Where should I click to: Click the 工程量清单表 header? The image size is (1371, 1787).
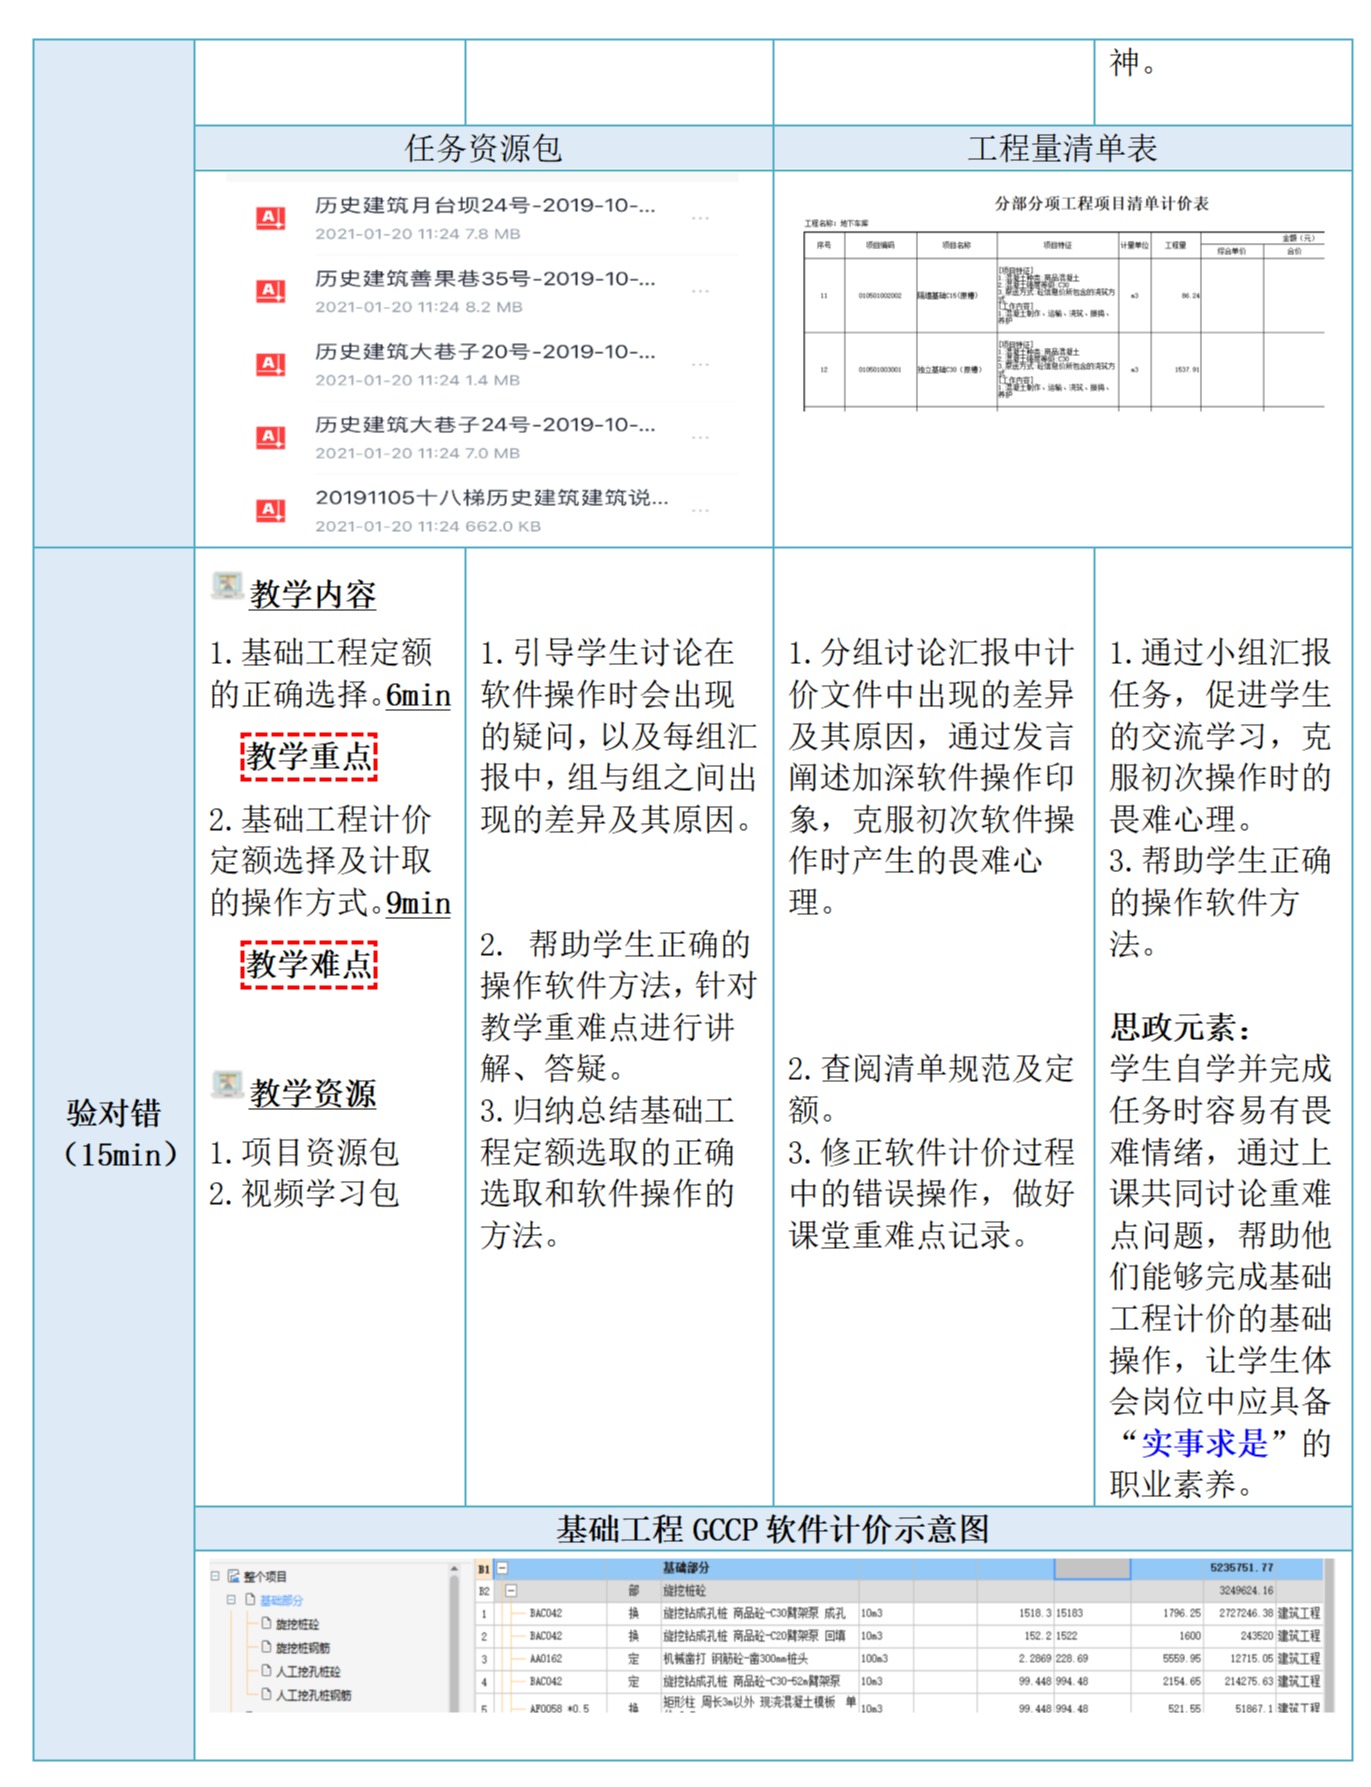1063,148
